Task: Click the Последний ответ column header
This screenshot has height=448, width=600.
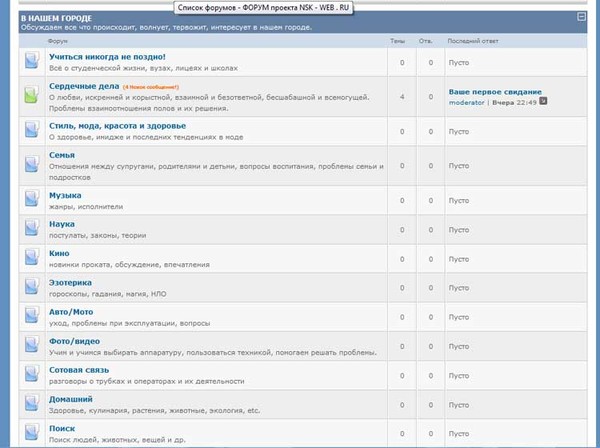Action: coord(473,41)
